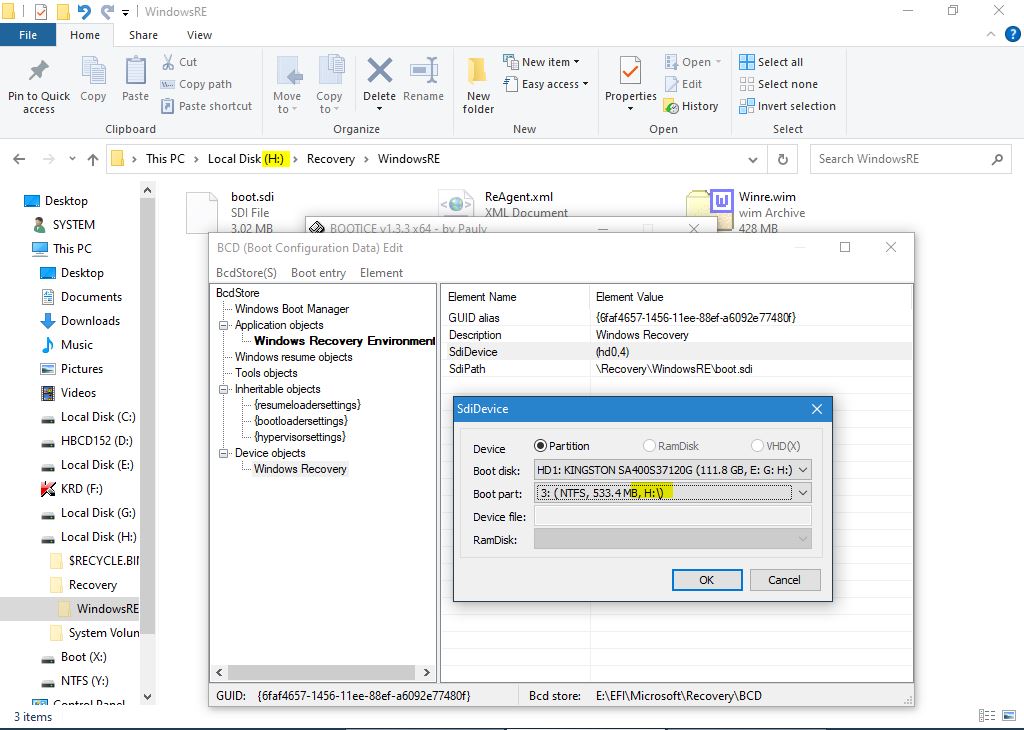Screen dimensions: 1024x730
Task: Confirm SdiDevice dialog with OK
Action: tap(706, 580)
